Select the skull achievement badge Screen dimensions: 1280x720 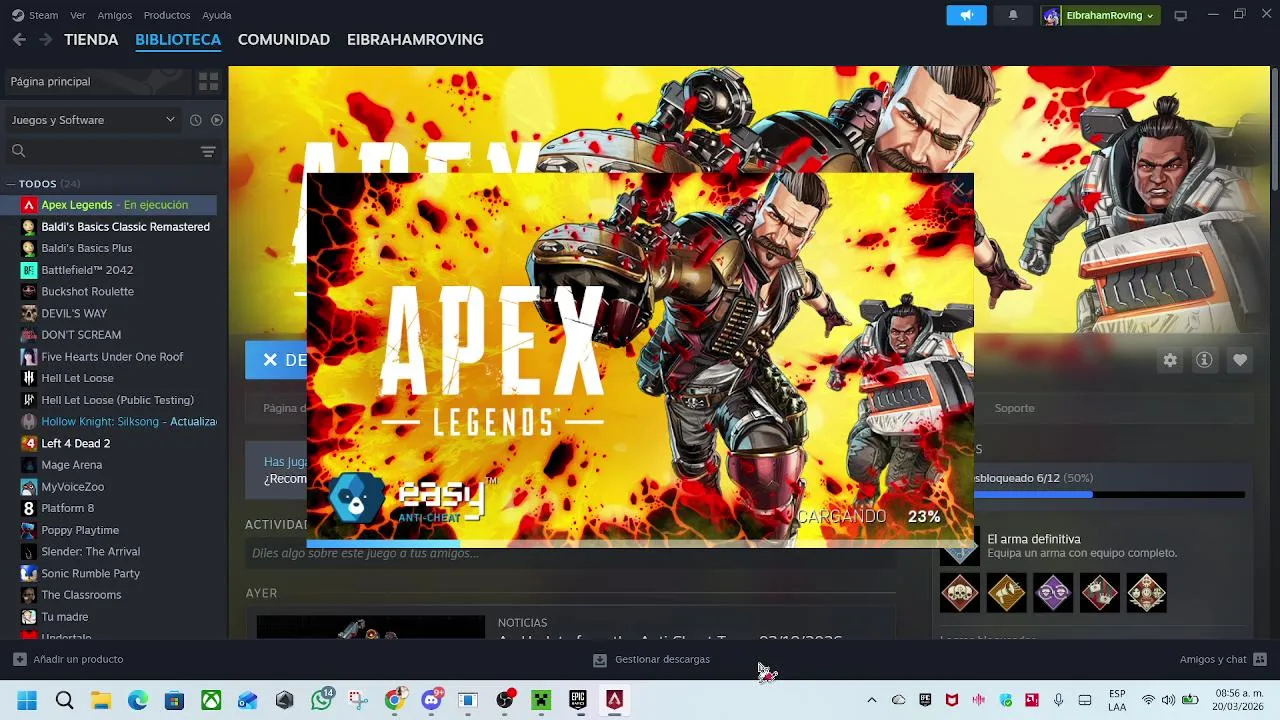960,593
